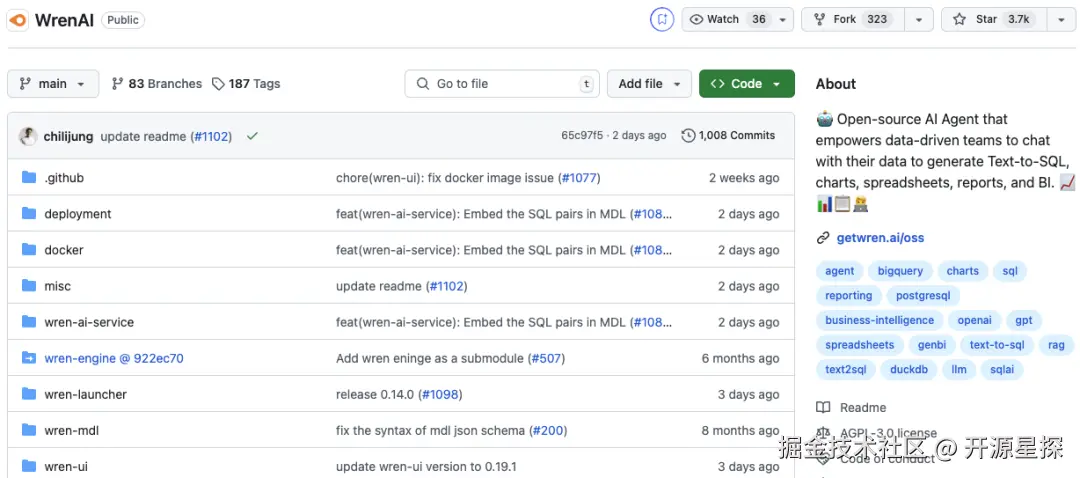
Task: Open the wren-launcher folder name
Action: click(x=85, y=395)
